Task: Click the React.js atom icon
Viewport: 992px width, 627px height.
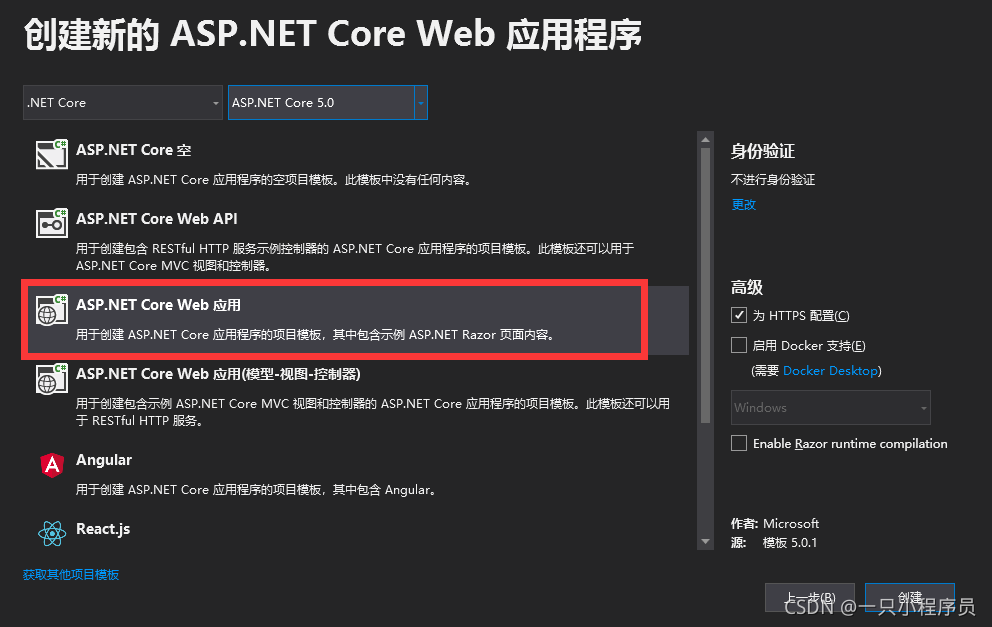Action: 52,533
